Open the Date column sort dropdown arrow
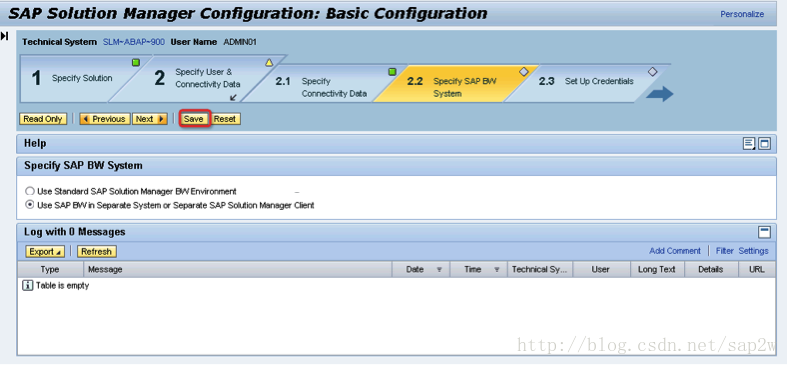This screenshot has width=788, height=365. (439, 270)
